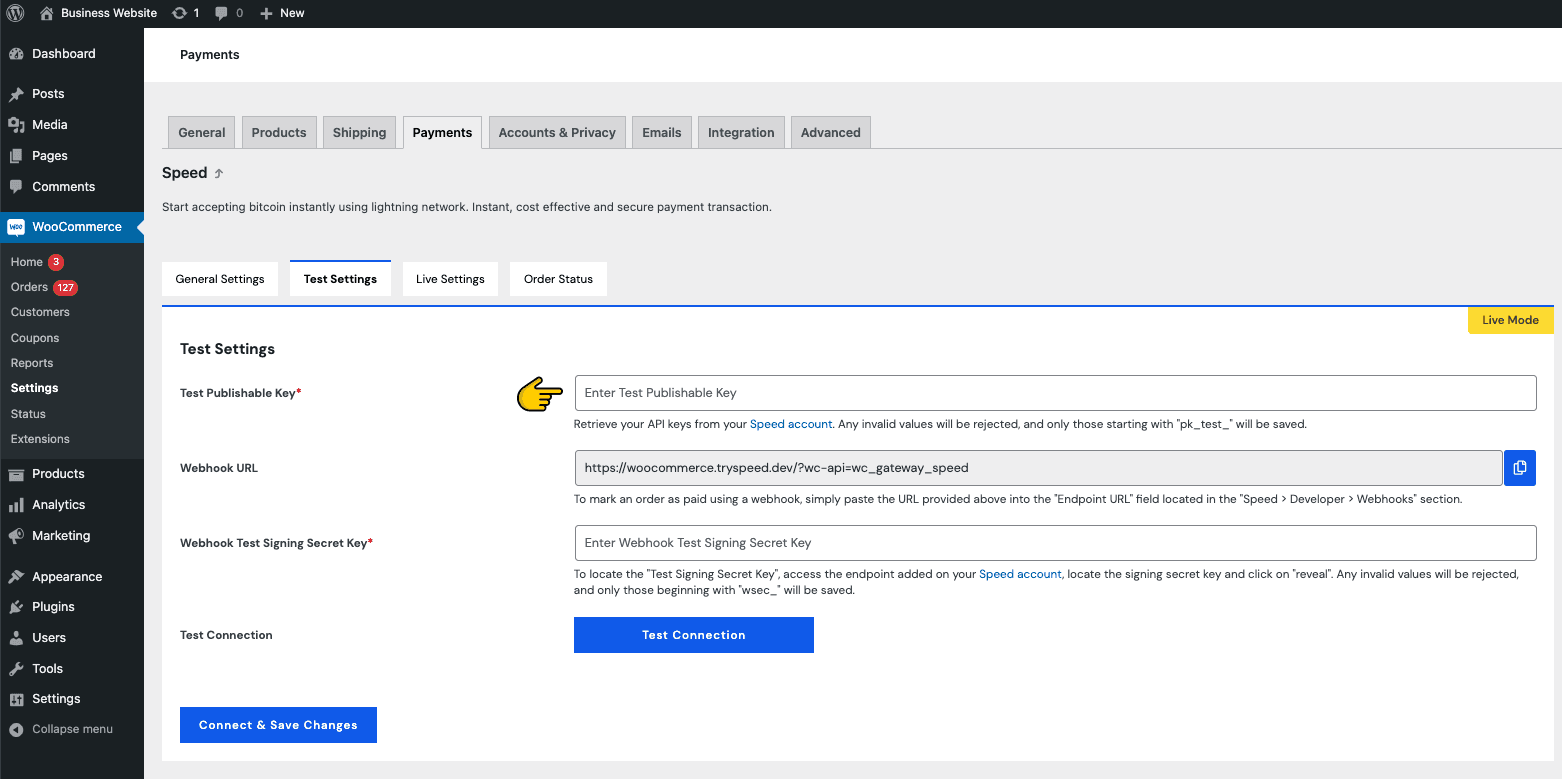This screenshot has height=779, width=1562.
Task: Open the Media library icon
Action: coord(16,125)
